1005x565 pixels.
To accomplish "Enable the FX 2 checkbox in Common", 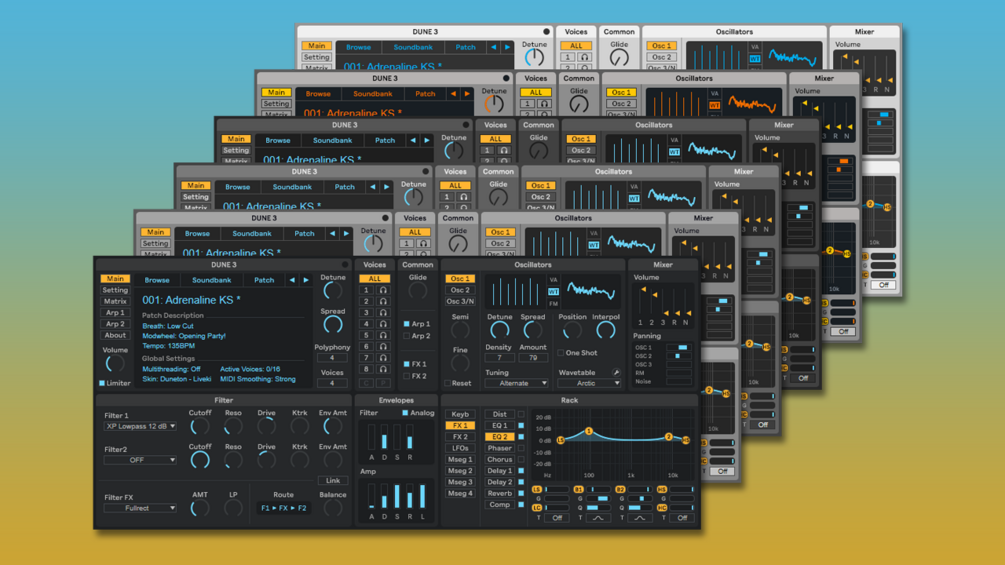I will [x=406, y=376].
